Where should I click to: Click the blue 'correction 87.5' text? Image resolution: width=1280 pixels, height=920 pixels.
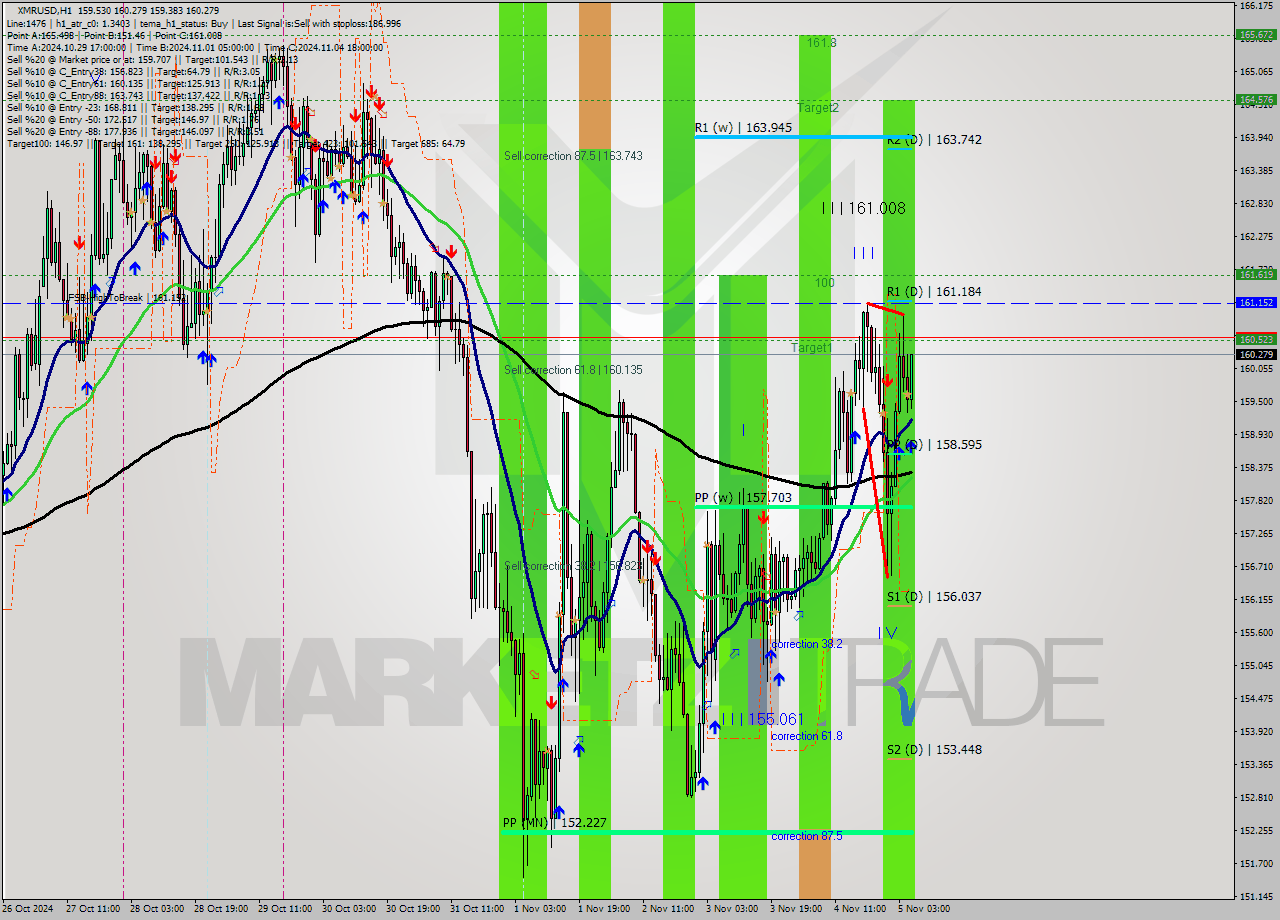point(806,836)
